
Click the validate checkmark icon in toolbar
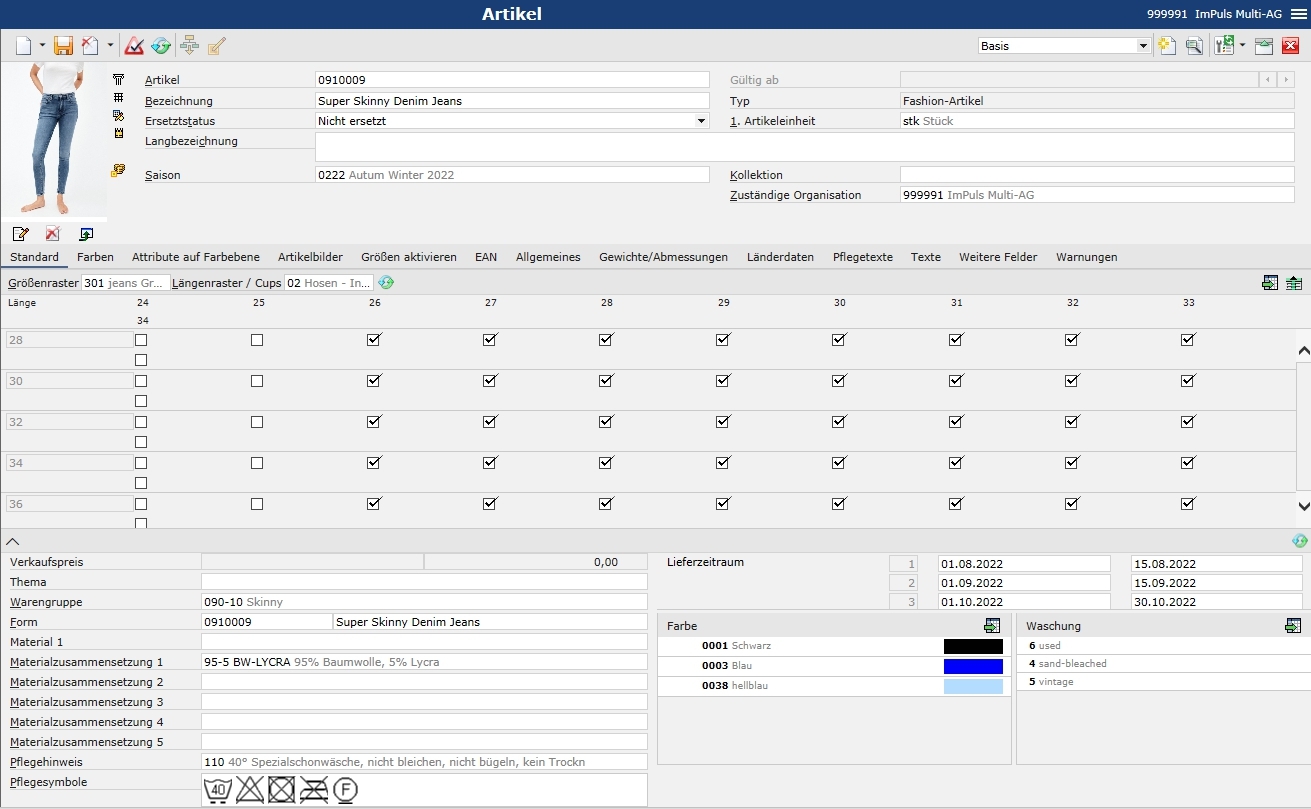point(134,45)
